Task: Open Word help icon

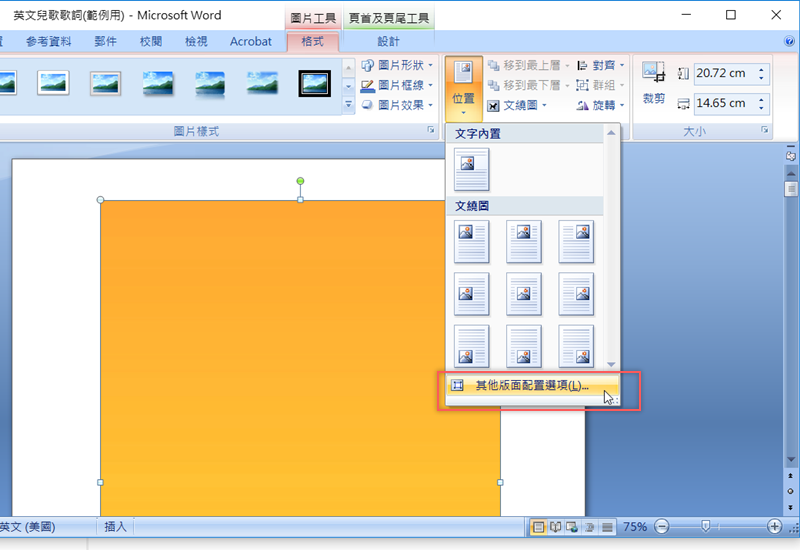Action: point(789,41)
